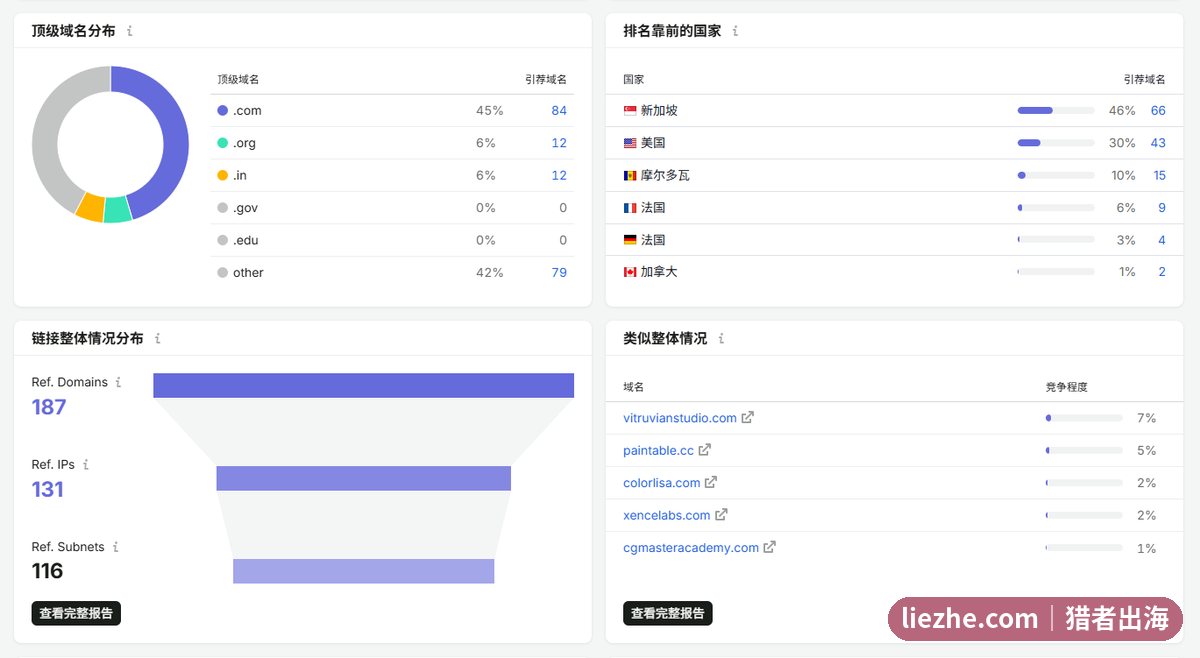The height and width of the screenshot is (658, 1200).
Task: Click info icon beside 顶级域名分布 title
Action: [x=130, y=31]
